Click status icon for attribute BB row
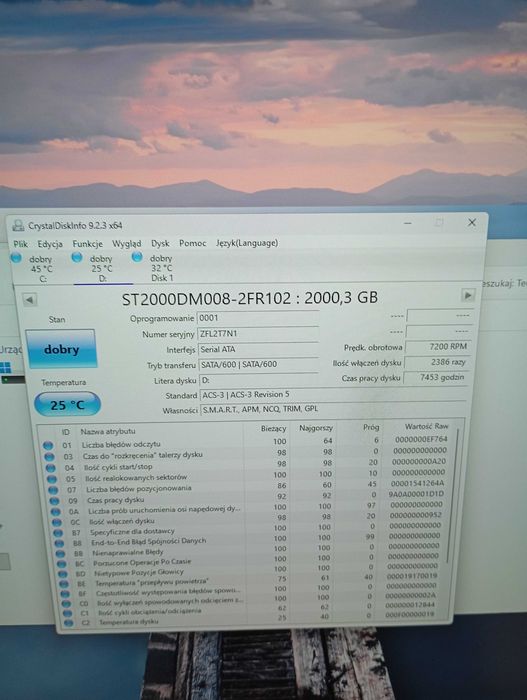Screen dimensions: 527x700 click(x=61, y=554)
